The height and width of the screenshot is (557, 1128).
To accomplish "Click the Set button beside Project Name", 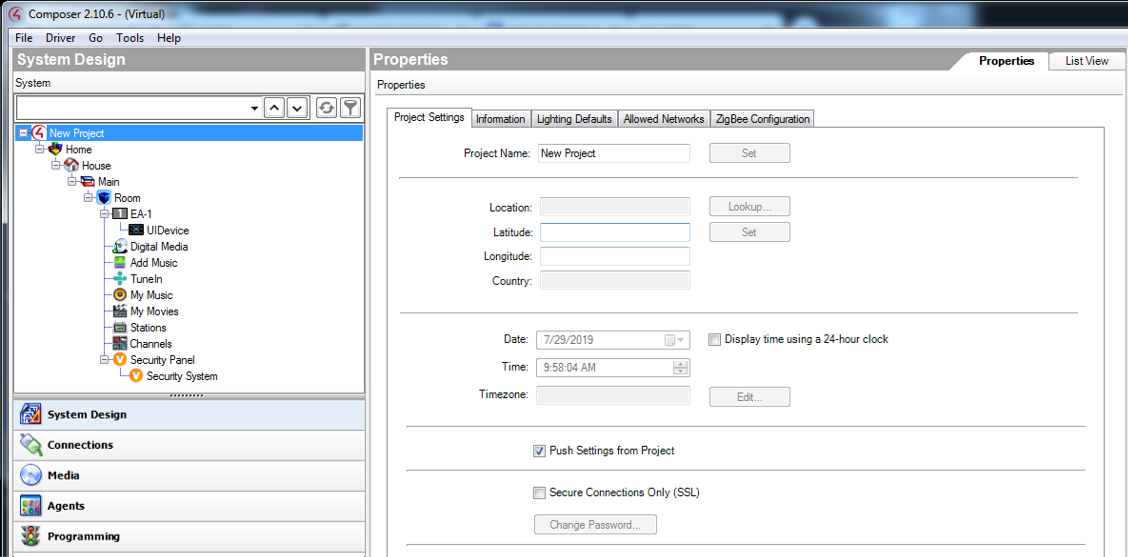I will pyautogui.click(x=749, y=153).
